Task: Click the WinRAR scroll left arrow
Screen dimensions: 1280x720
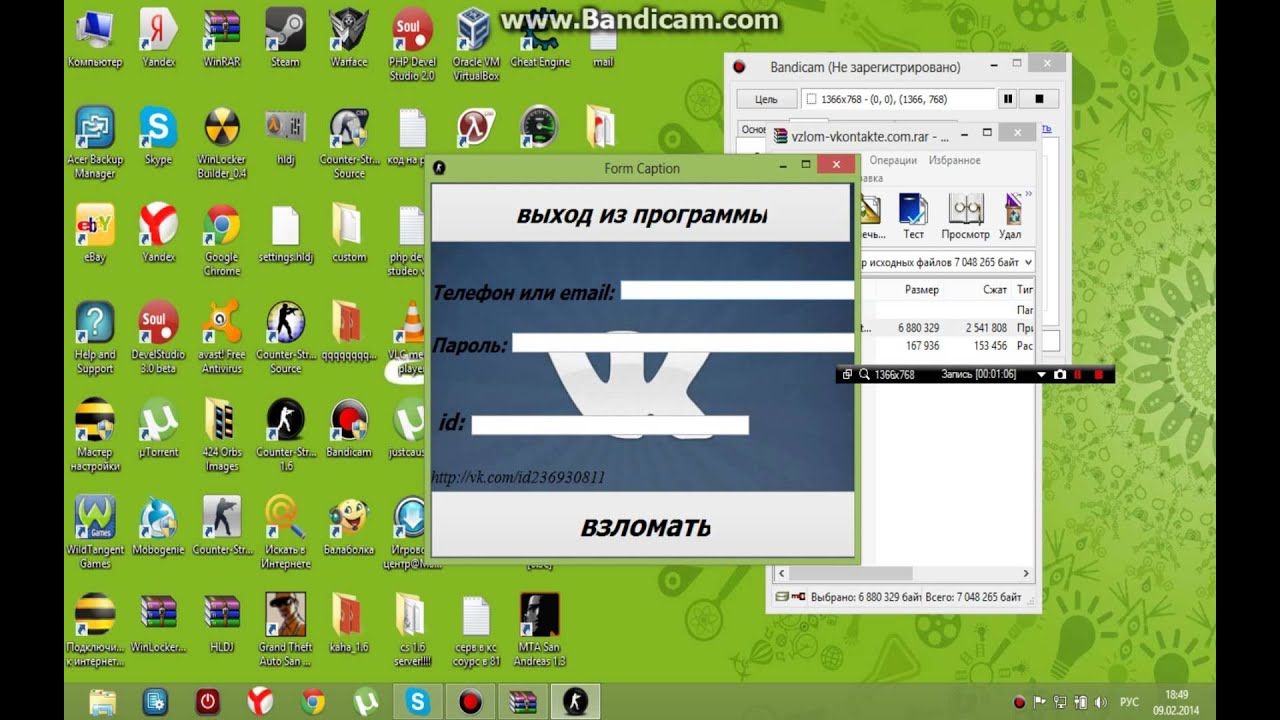Action: tap(782, 574)
